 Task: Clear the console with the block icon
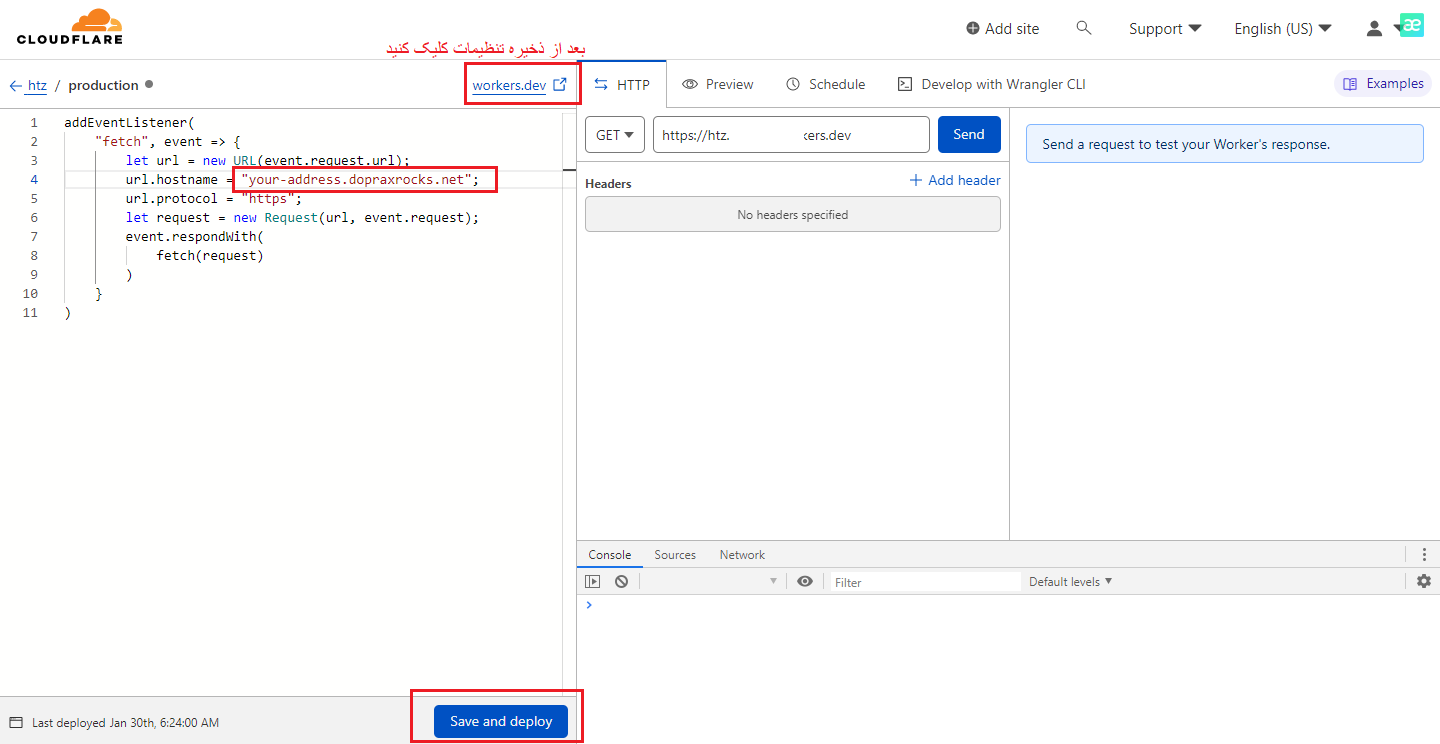pos(621,581)
